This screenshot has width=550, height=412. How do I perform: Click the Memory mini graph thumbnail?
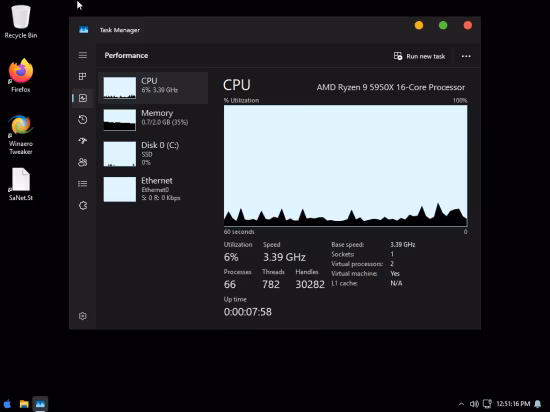(x=120, y=120)
